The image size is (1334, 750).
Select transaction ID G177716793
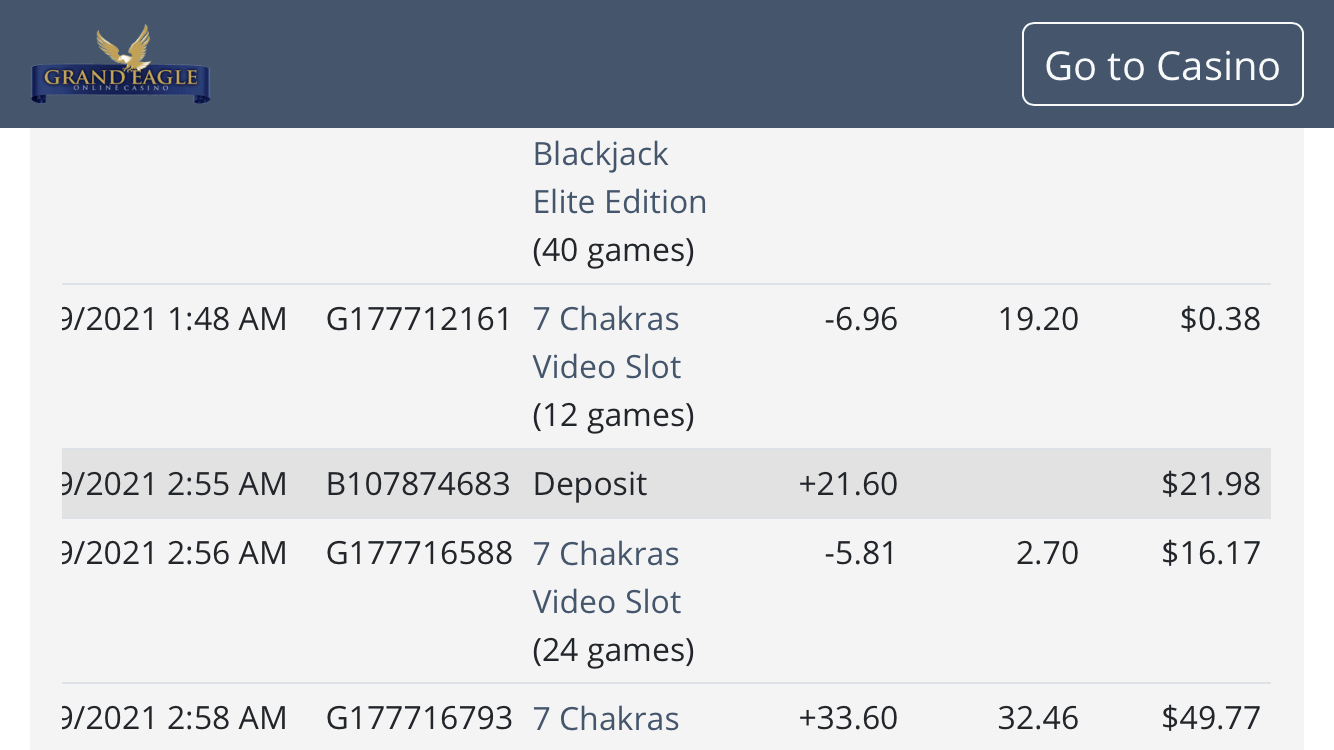(419, 718)
